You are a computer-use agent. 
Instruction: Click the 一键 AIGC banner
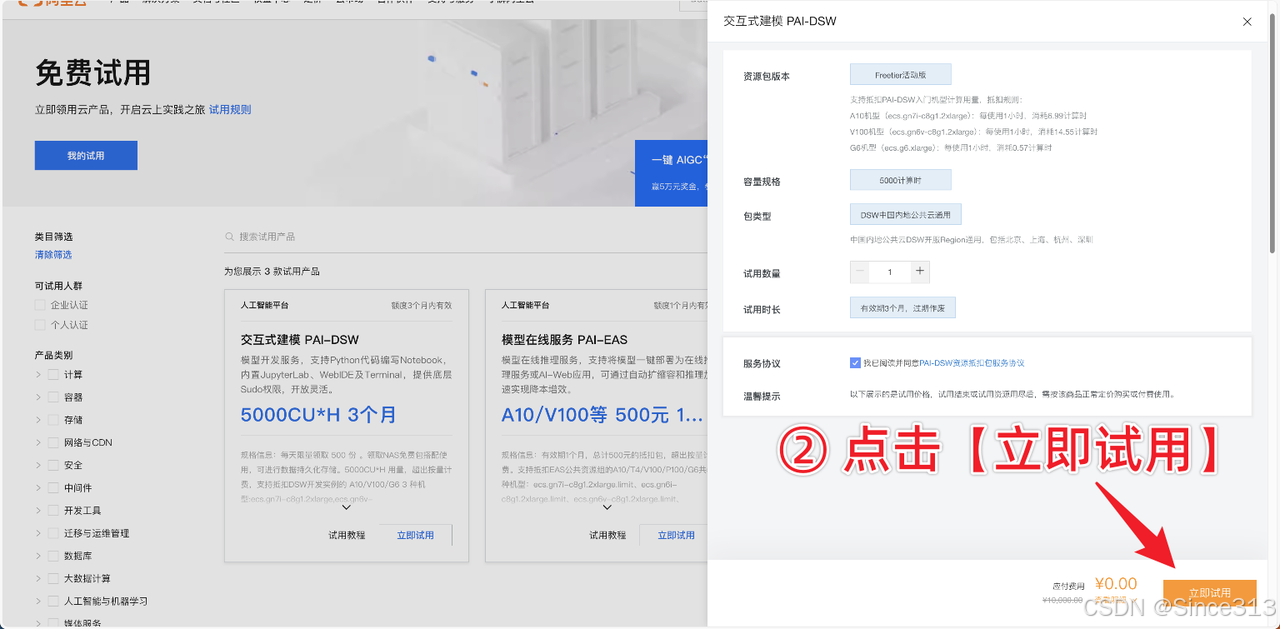point(672,171)
